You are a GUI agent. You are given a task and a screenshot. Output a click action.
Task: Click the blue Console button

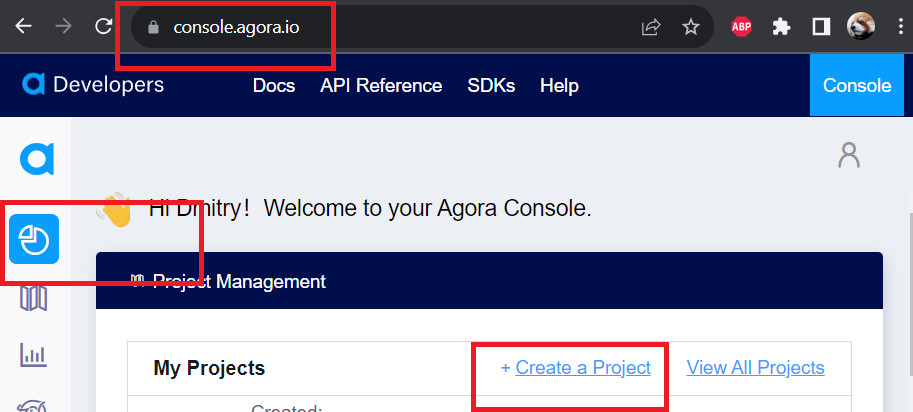[857, 86]
